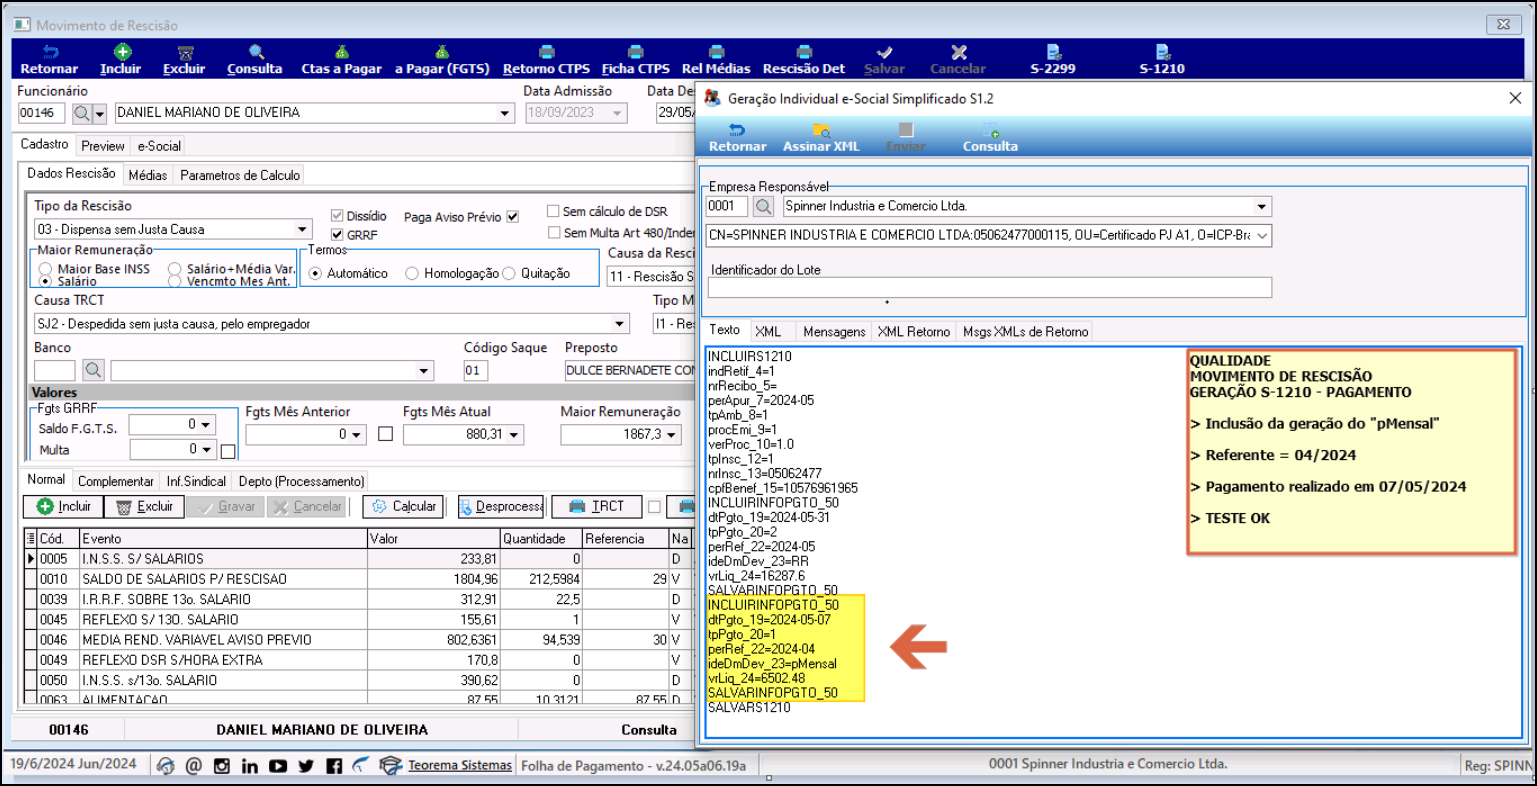
Task: Switch to the XML tab
Action: (x=768, y=332)
